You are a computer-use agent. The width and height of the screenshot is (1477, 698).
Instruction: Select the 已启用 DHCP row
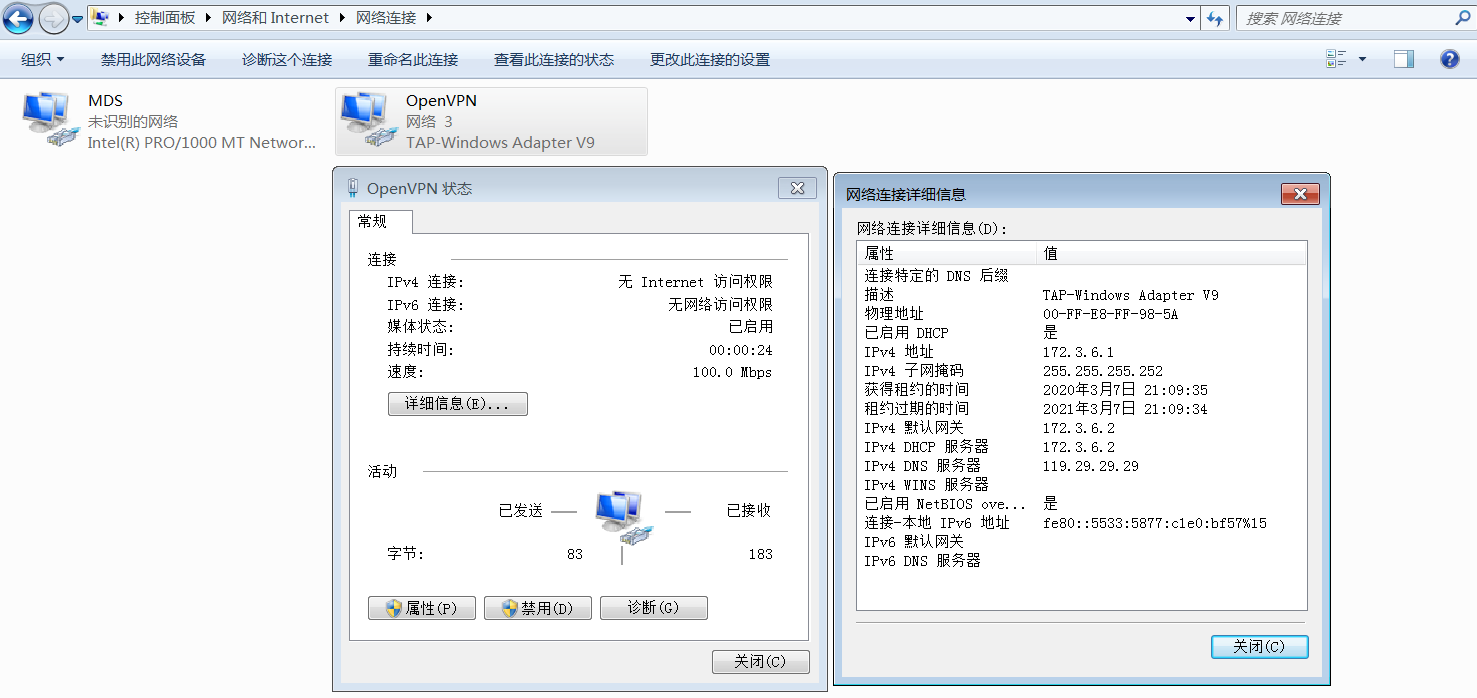point(1082,333)
